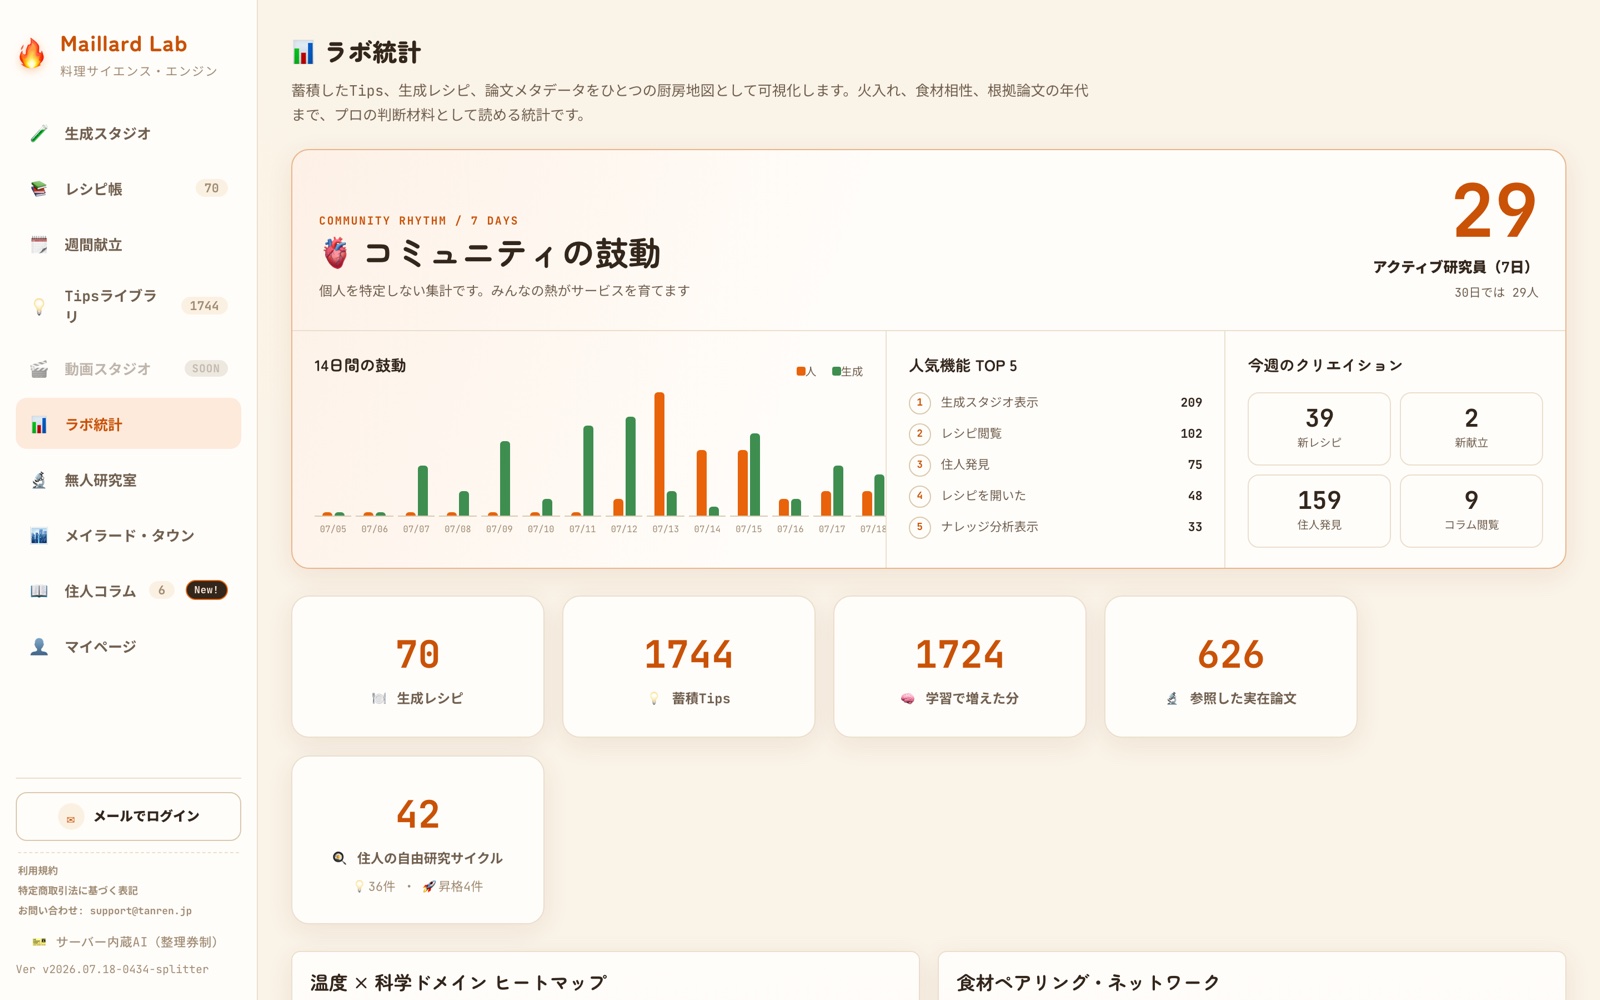Click the ラボ統計 bar chart sidebar icon

39,425
